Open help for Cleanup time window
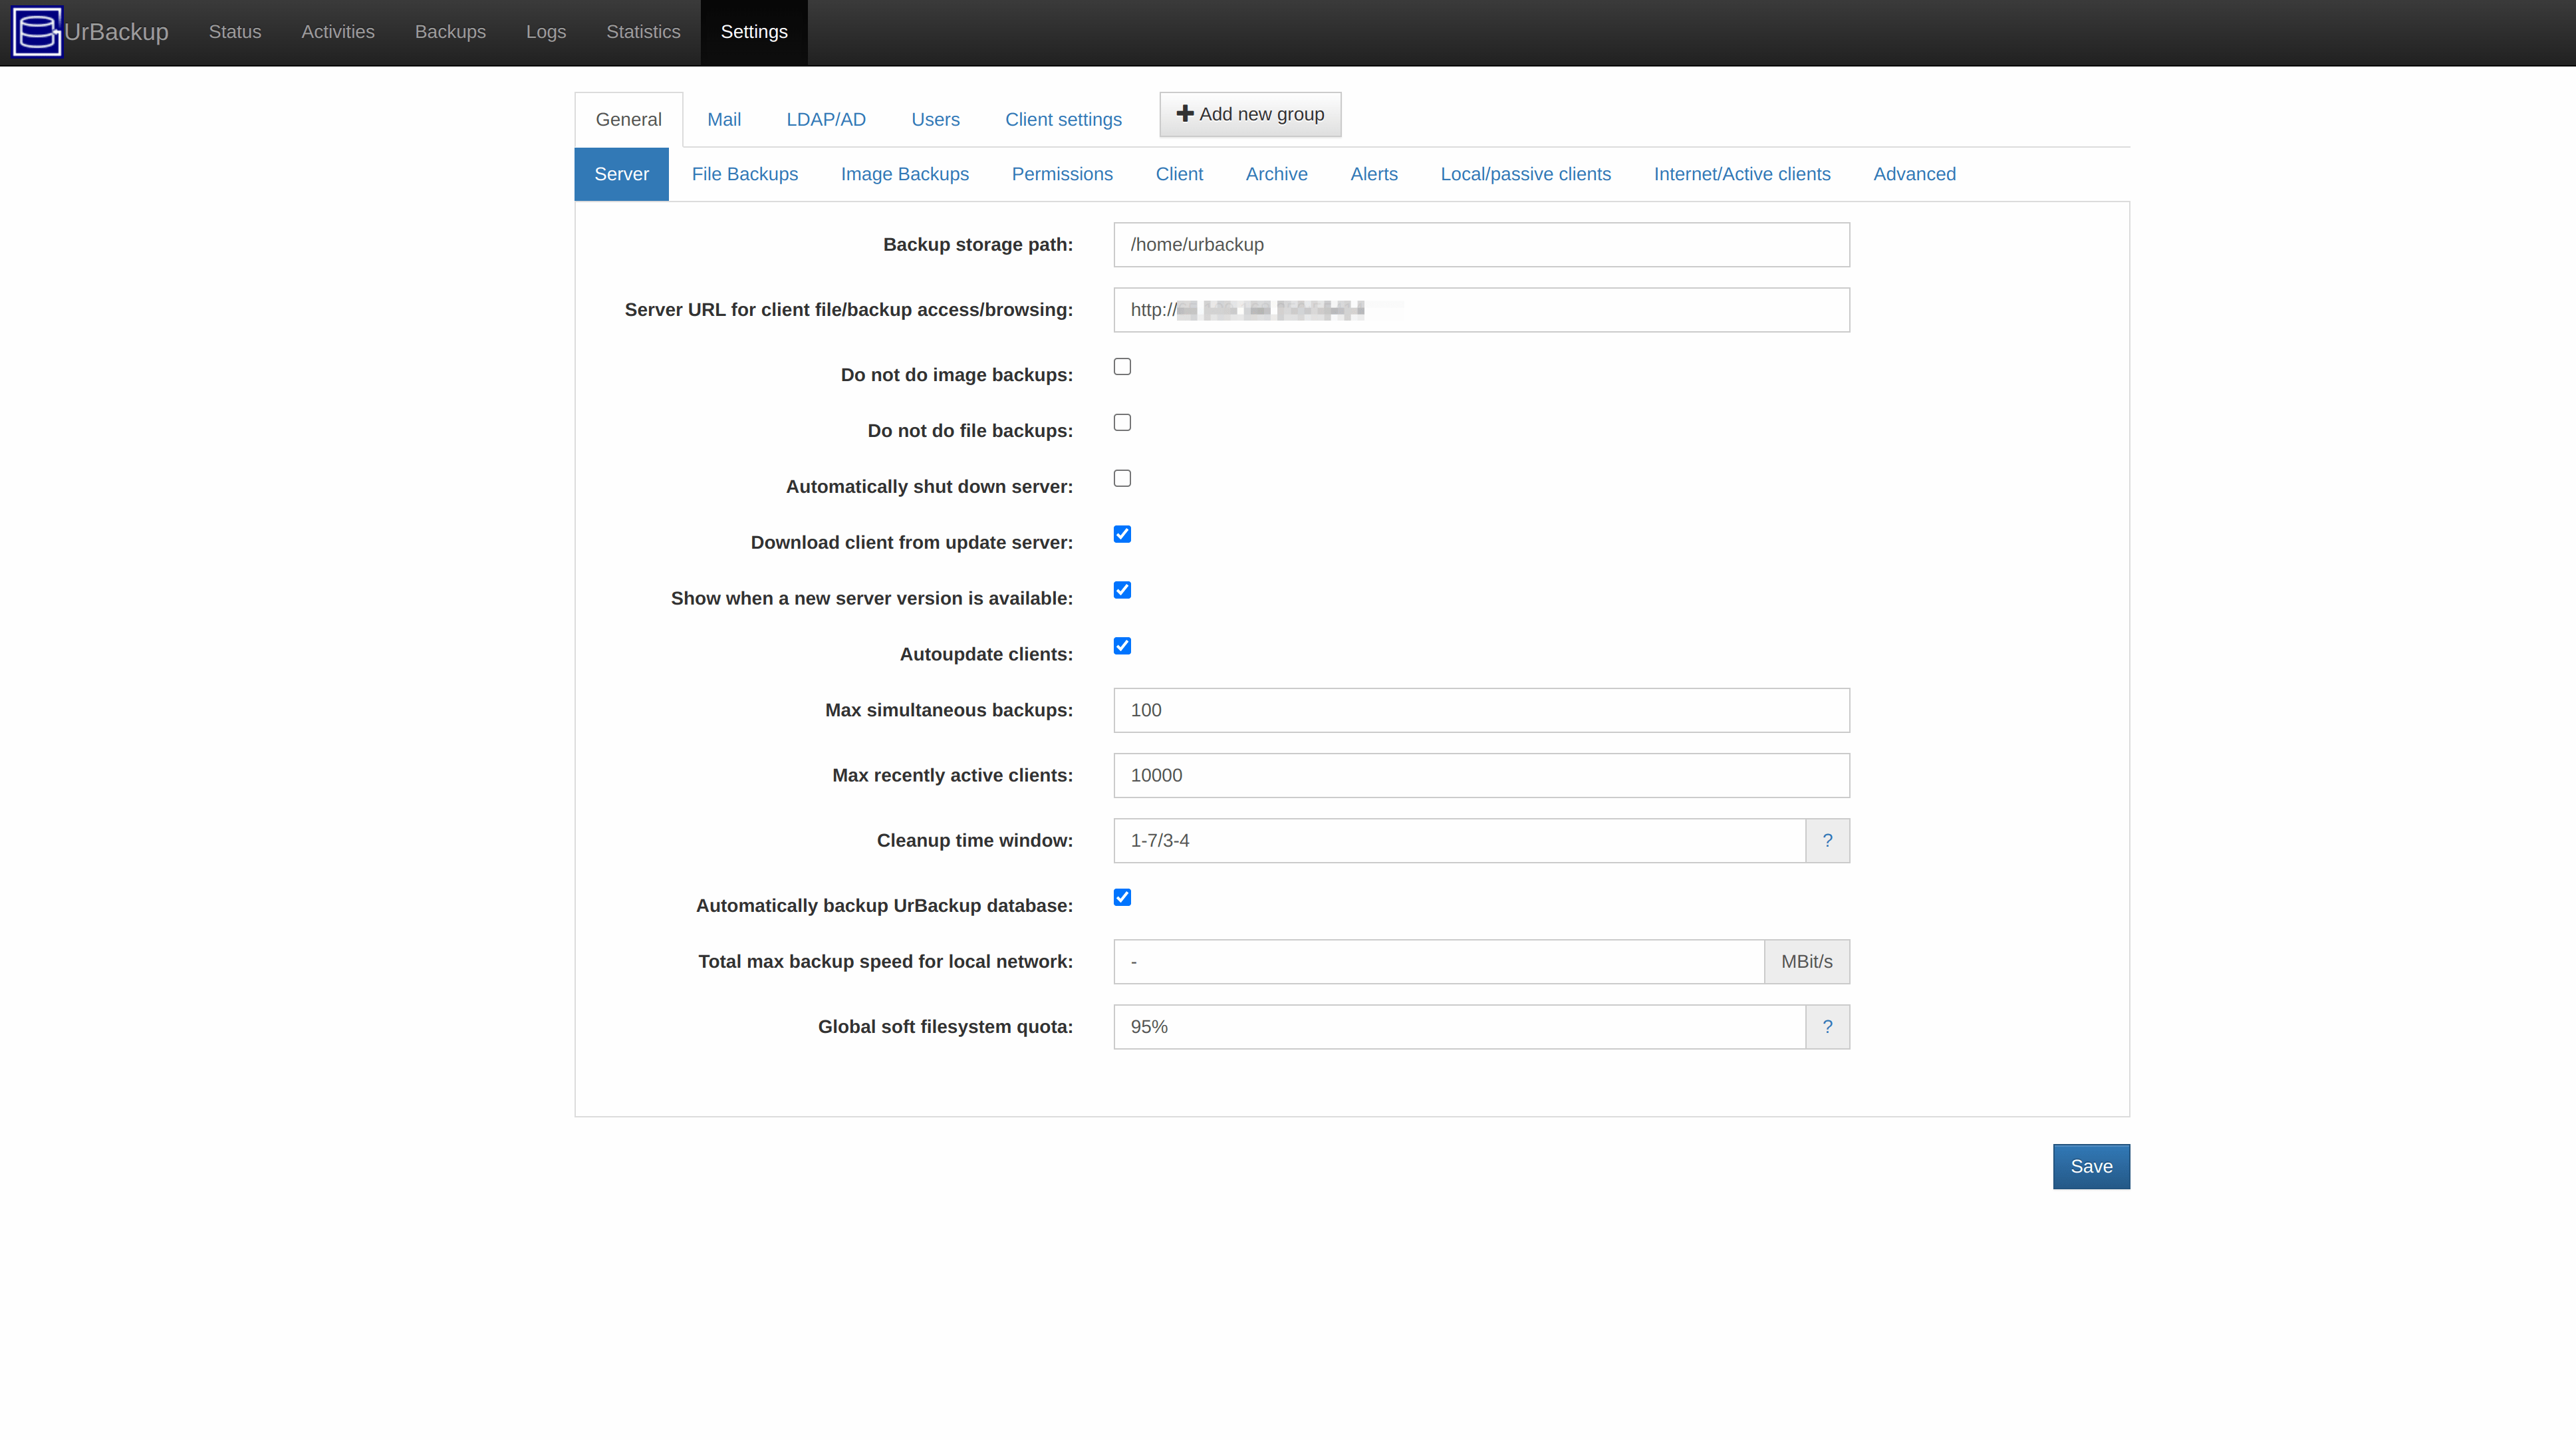 point(1827,840)
